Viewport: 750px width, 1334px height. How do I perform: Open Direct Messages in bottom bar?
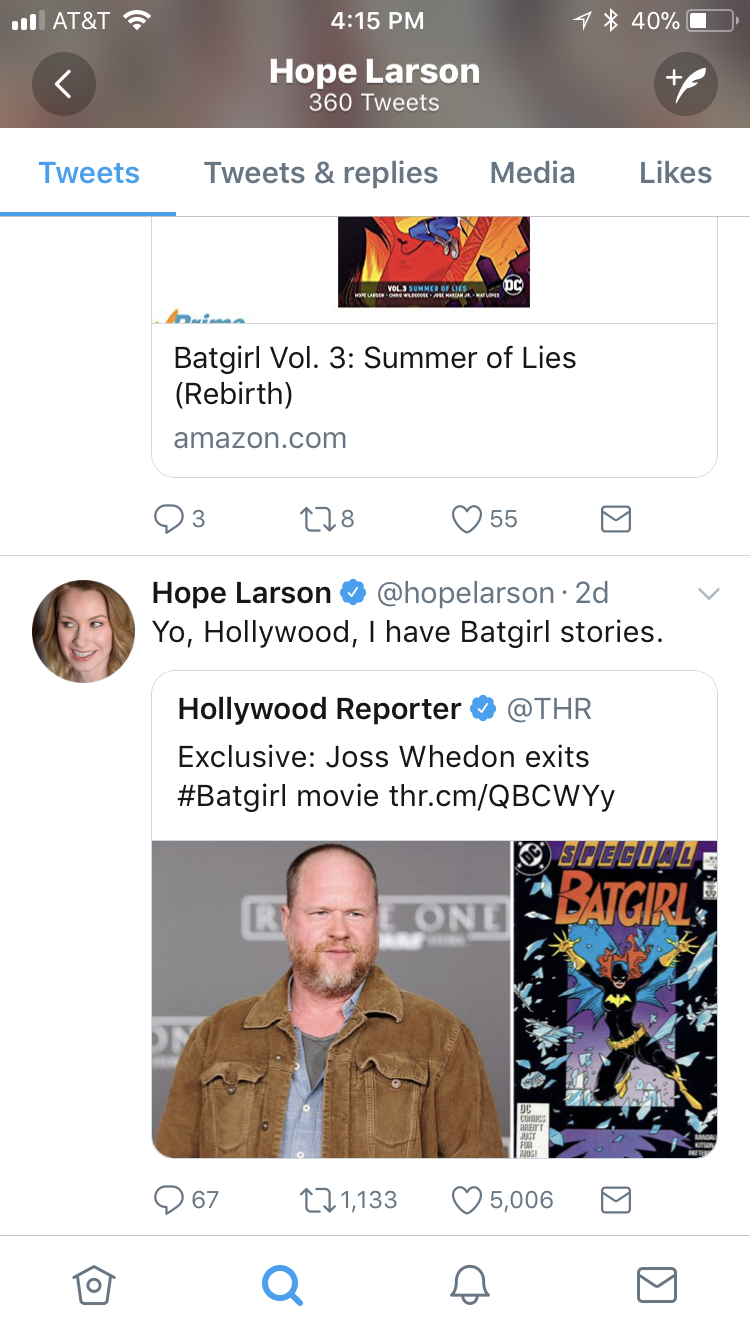tap(657, 1284)
